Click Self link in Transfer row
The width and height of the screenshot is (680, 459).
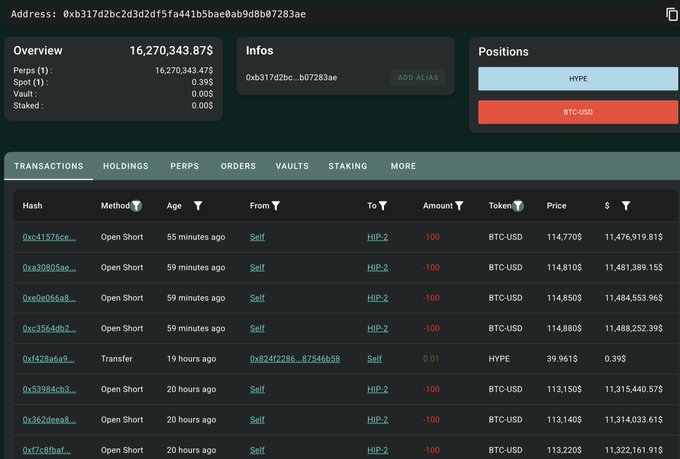(374, 358)
